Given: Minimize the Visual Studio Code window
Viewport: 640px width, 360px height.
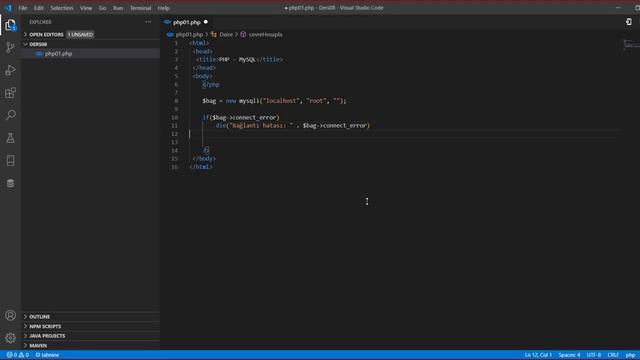Looking at the screenshot, I should (x=618, y=8).
